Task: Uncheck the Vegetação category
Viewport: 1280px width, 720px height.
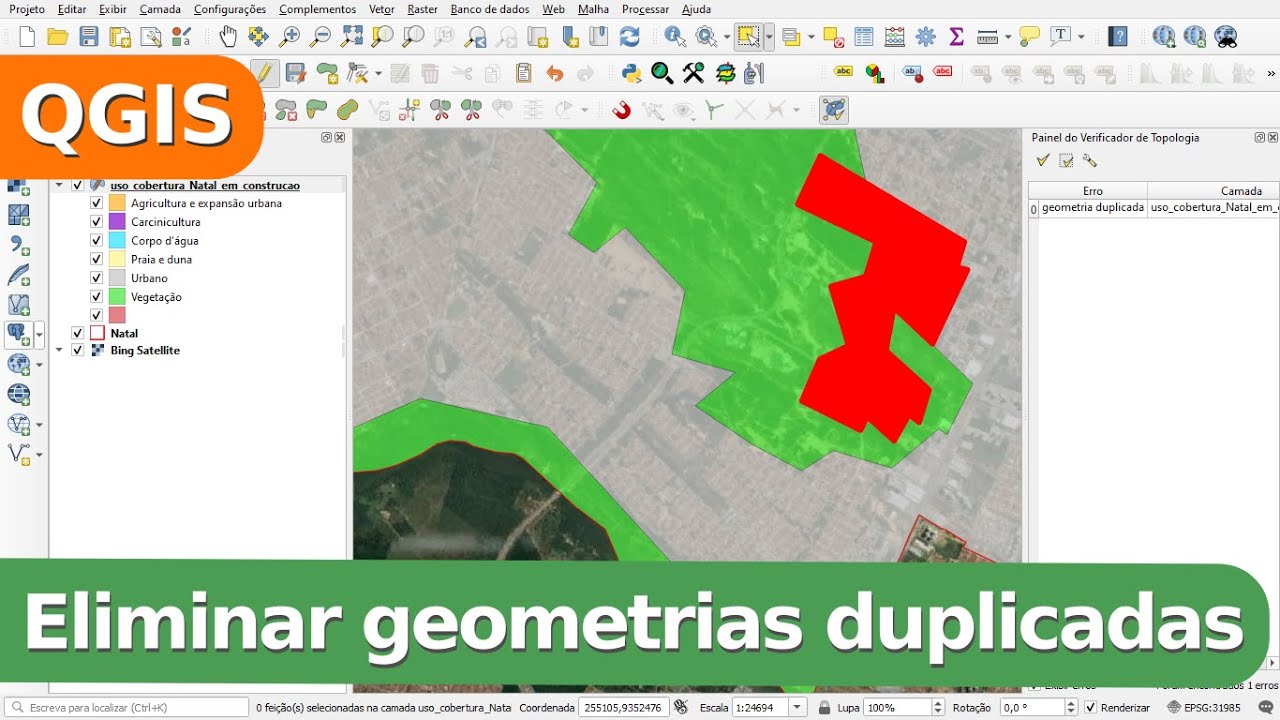Action: [96, 297]
